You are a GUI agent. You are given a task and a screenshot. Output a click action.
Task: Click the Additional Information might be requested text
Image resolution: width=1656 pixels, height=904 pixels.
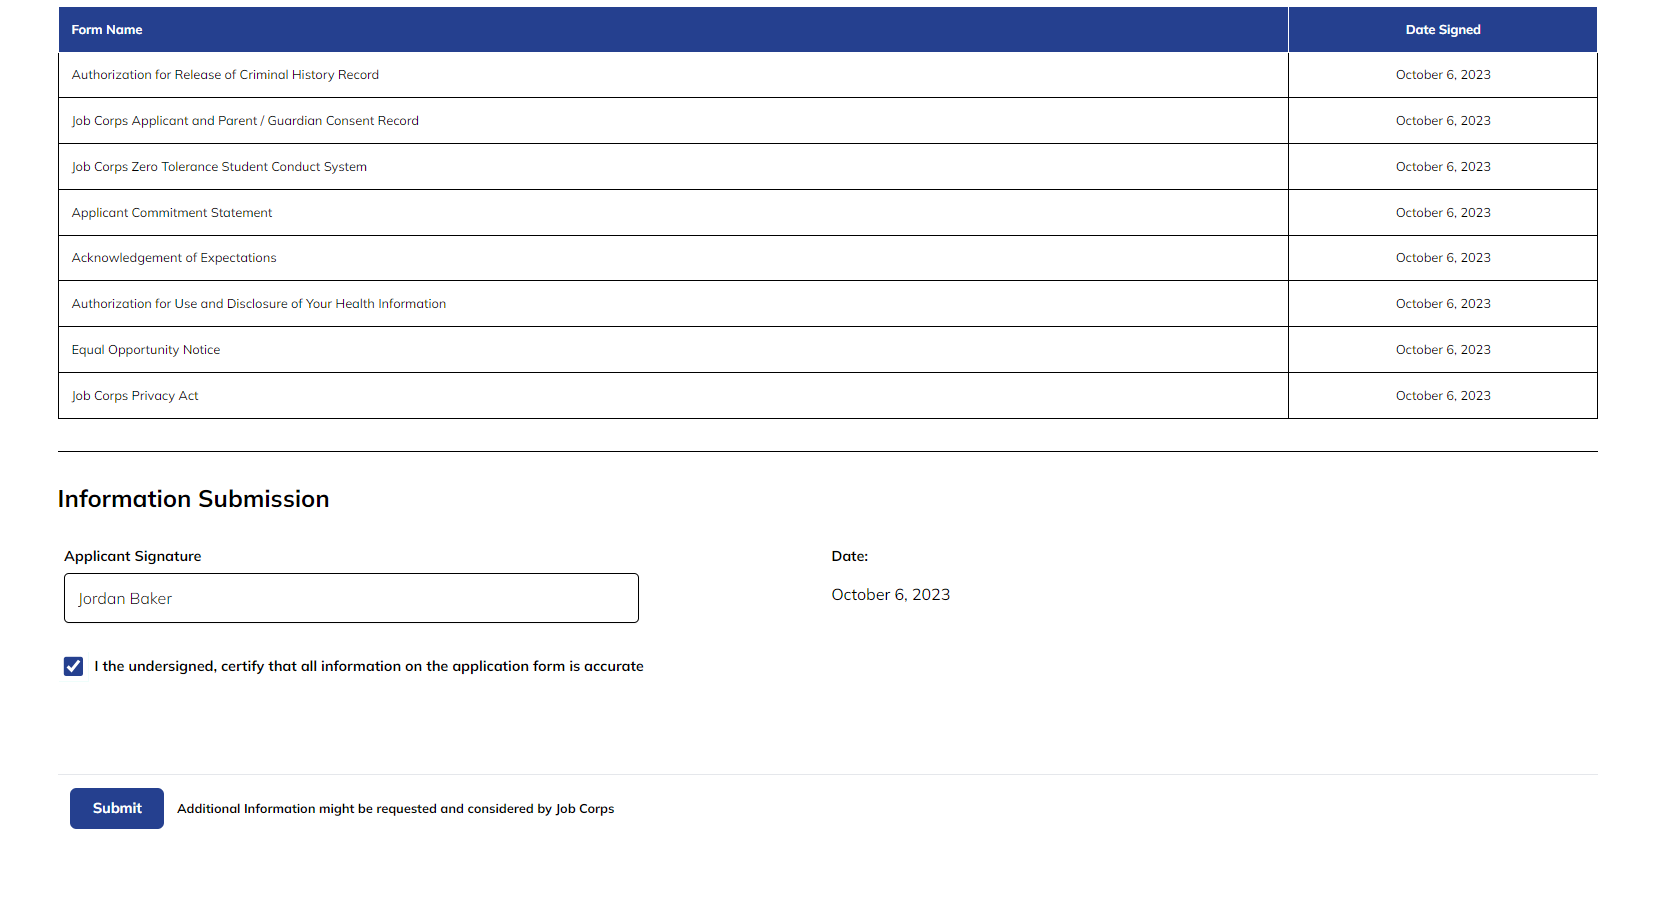point(395,808)
